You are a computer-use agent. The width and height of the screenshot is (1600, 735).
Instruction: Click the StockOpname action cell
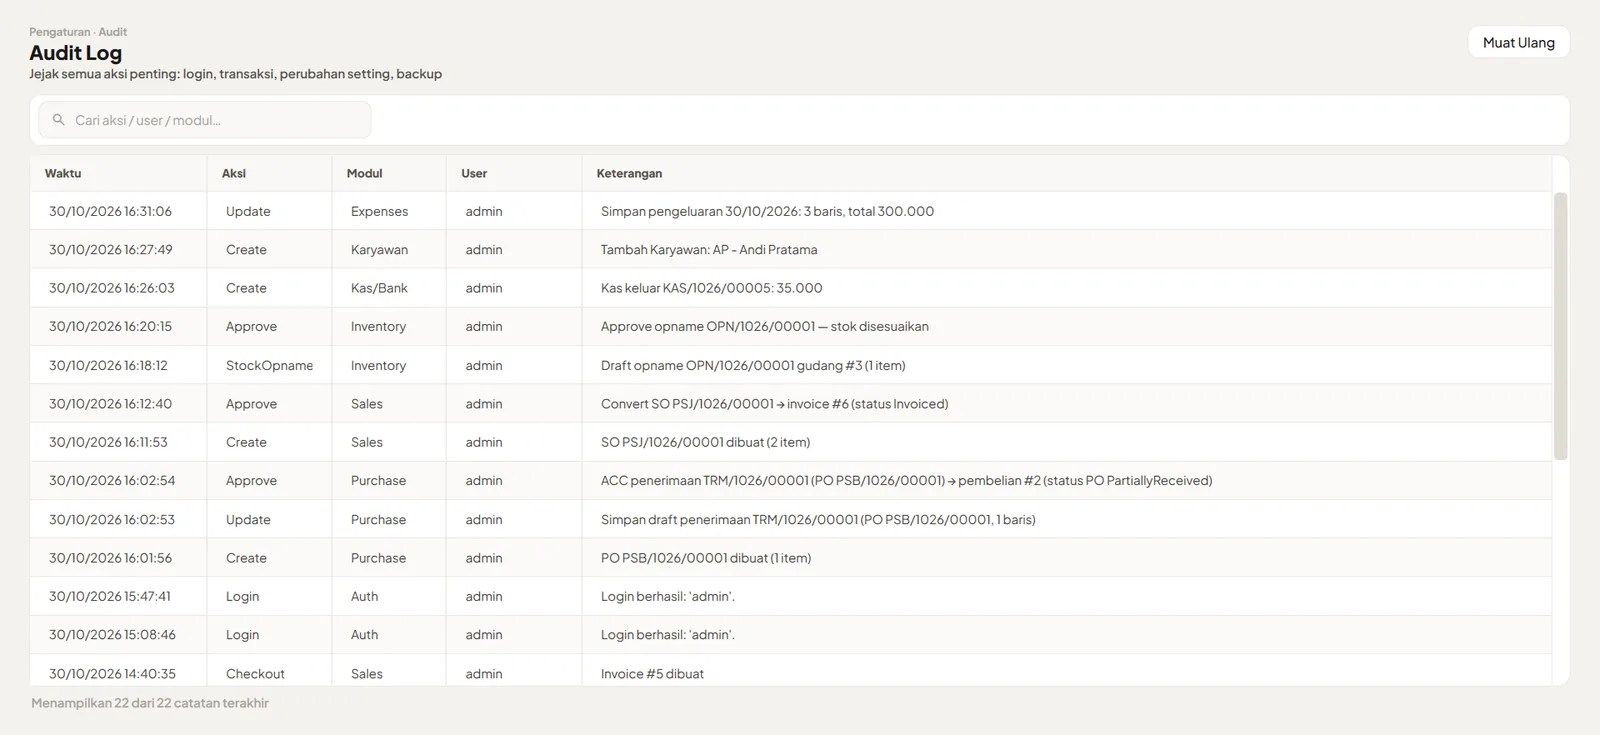[x=269, y=365]
